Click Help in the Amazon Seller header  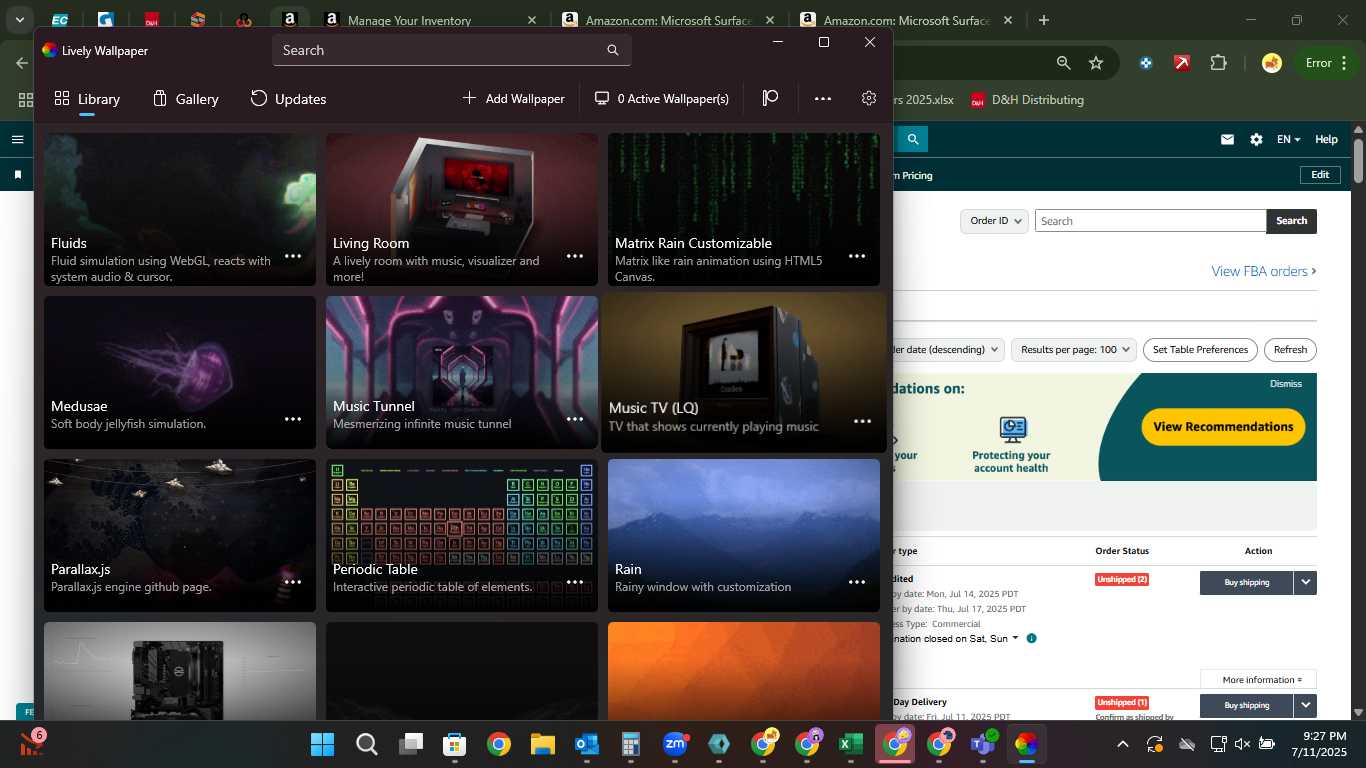tap(1326, 140)
